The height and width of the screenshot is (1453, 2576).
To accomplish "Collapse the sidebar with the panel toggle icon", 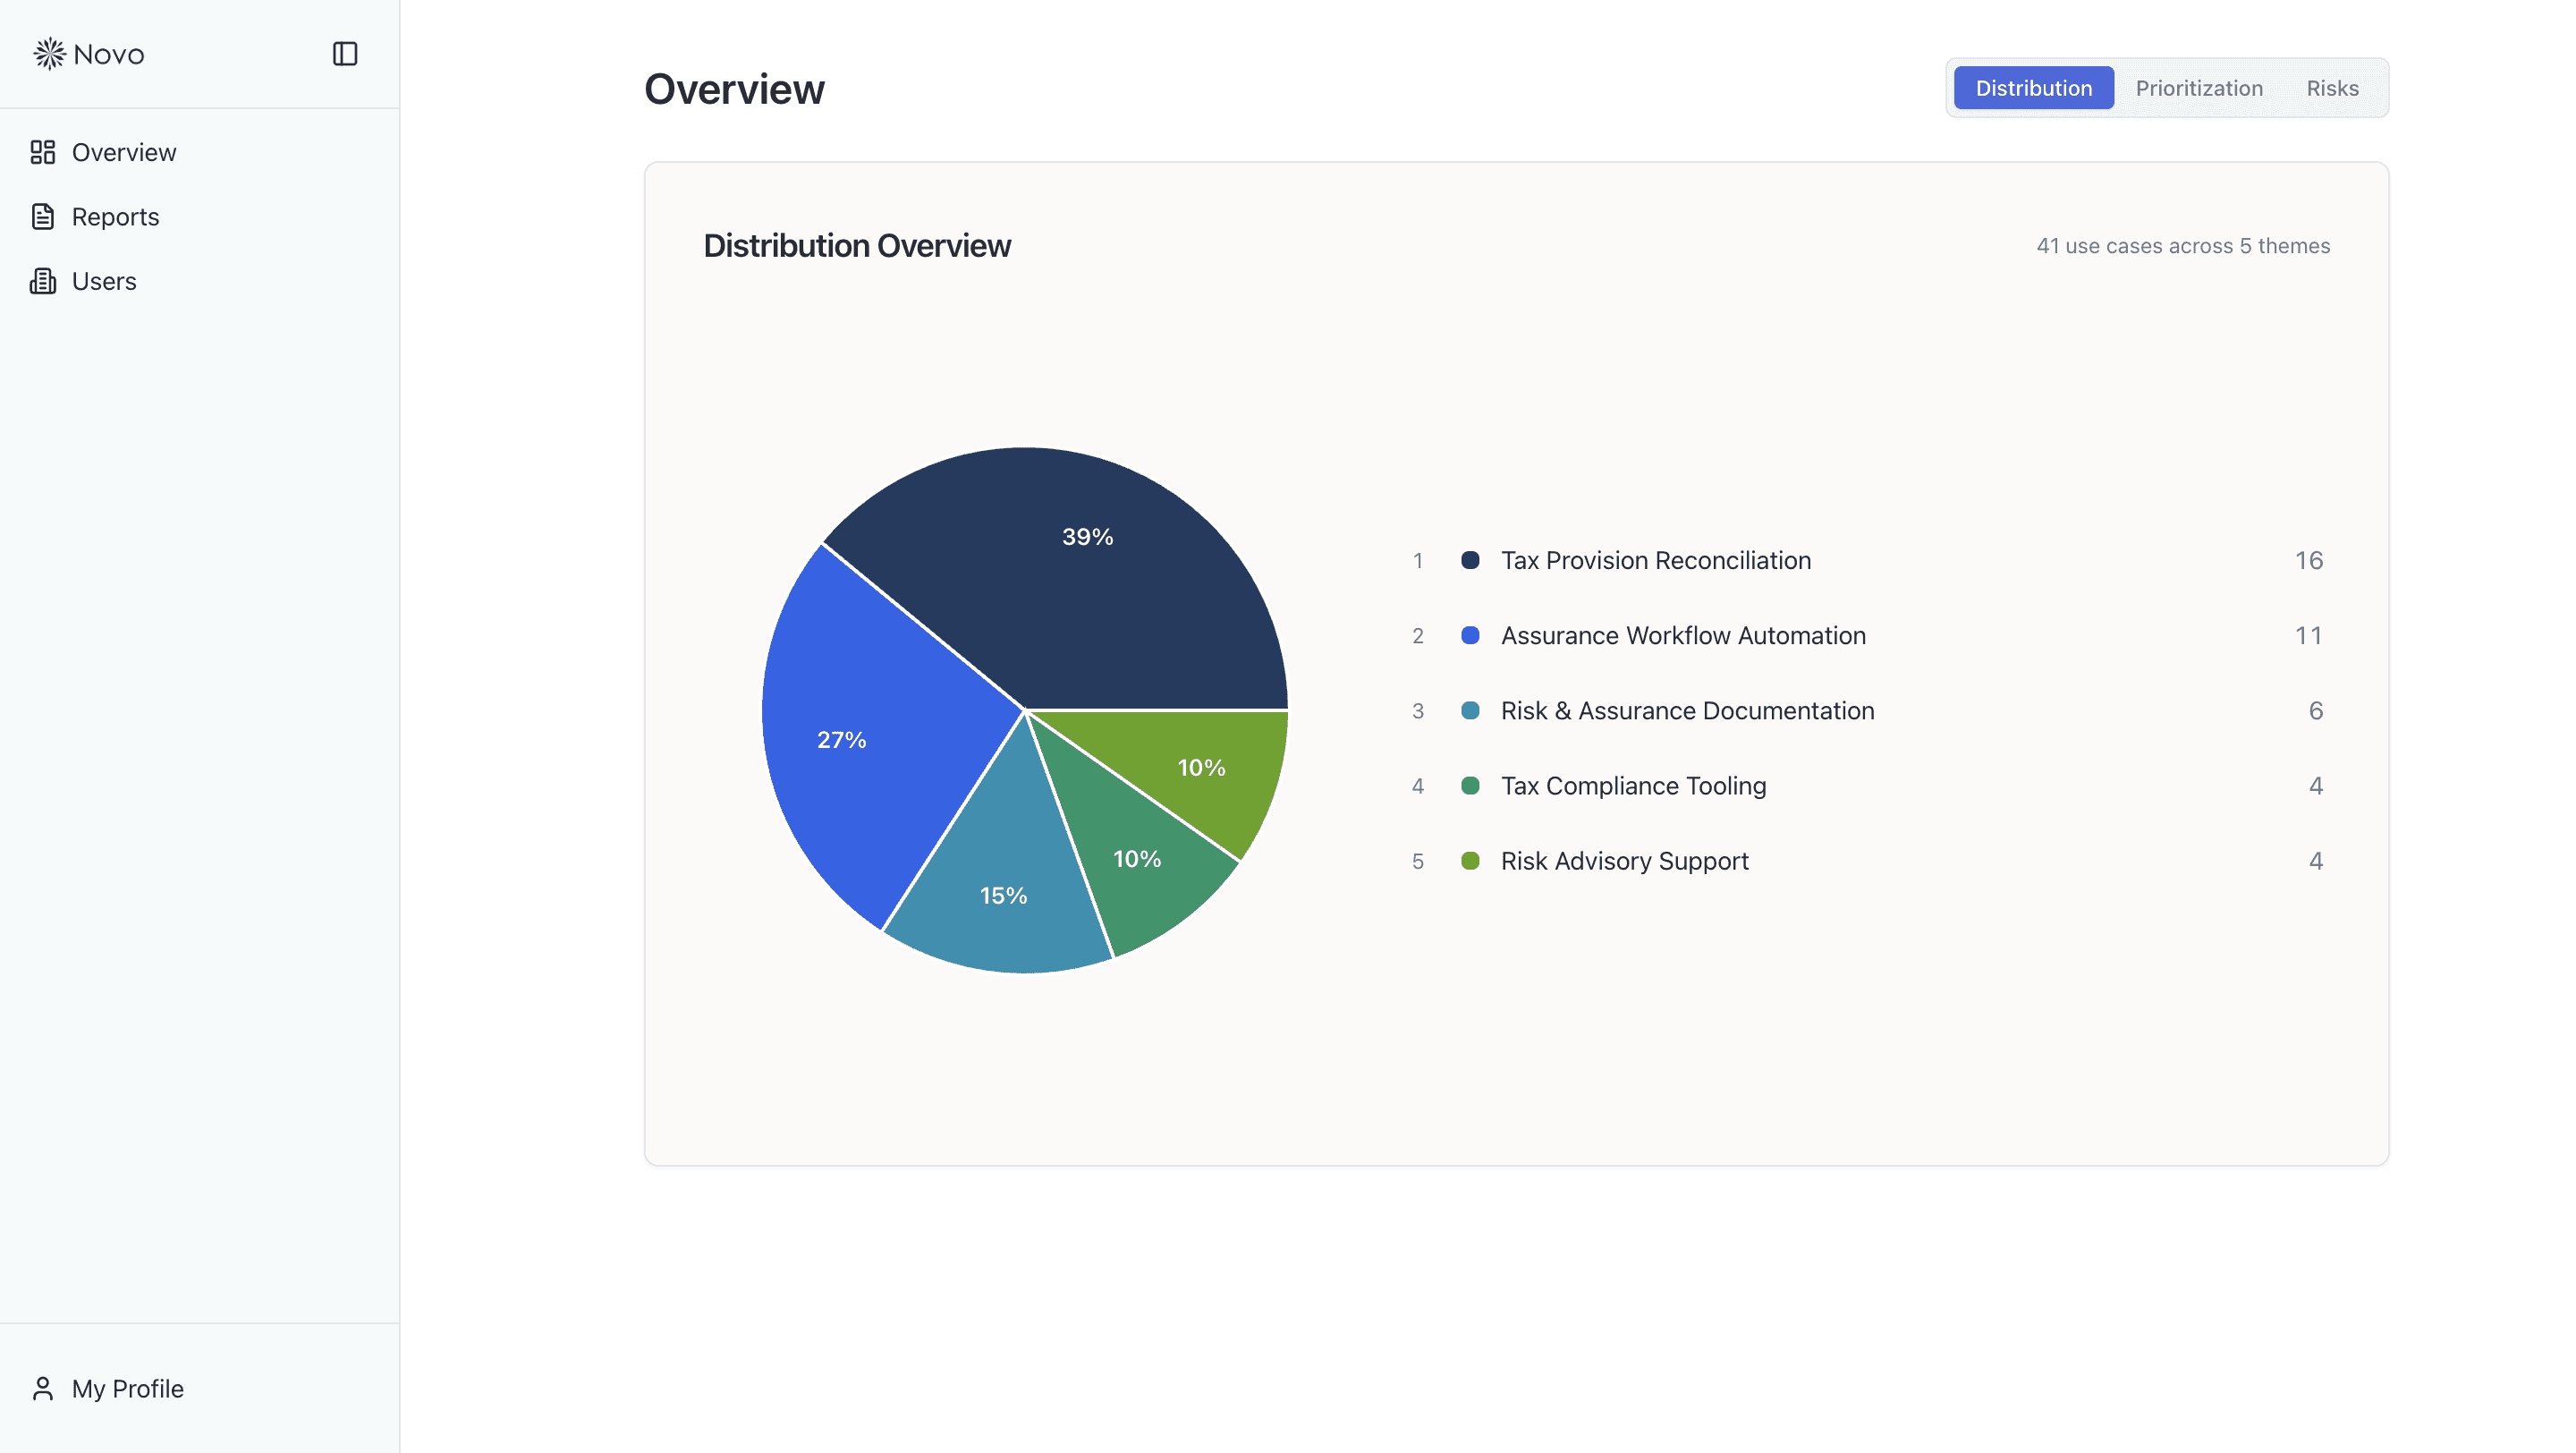I will click(x=345, y=54).
